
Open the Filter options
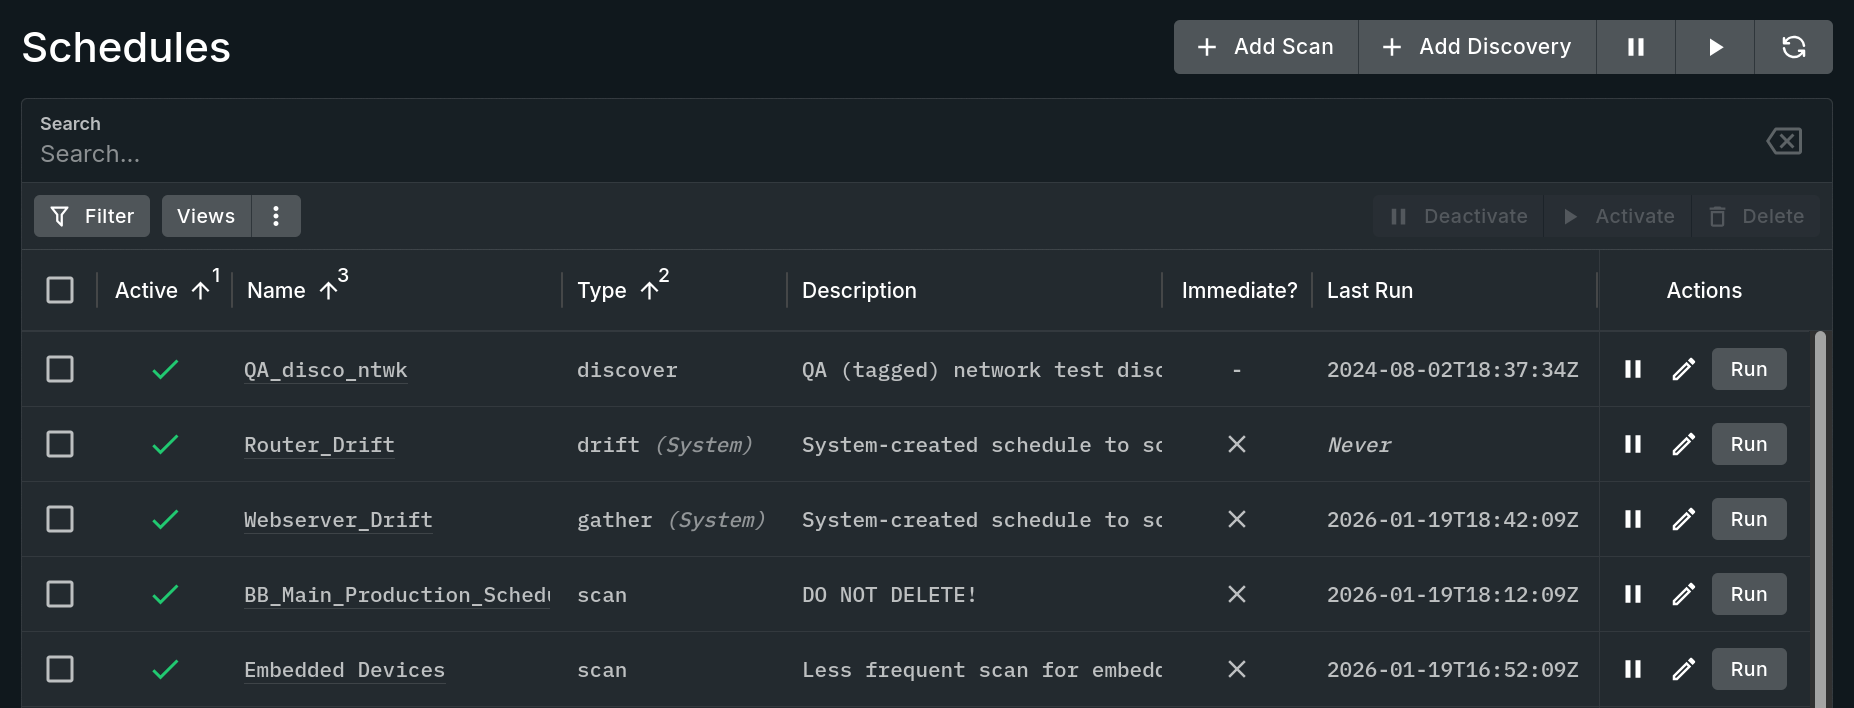(92, 216)
